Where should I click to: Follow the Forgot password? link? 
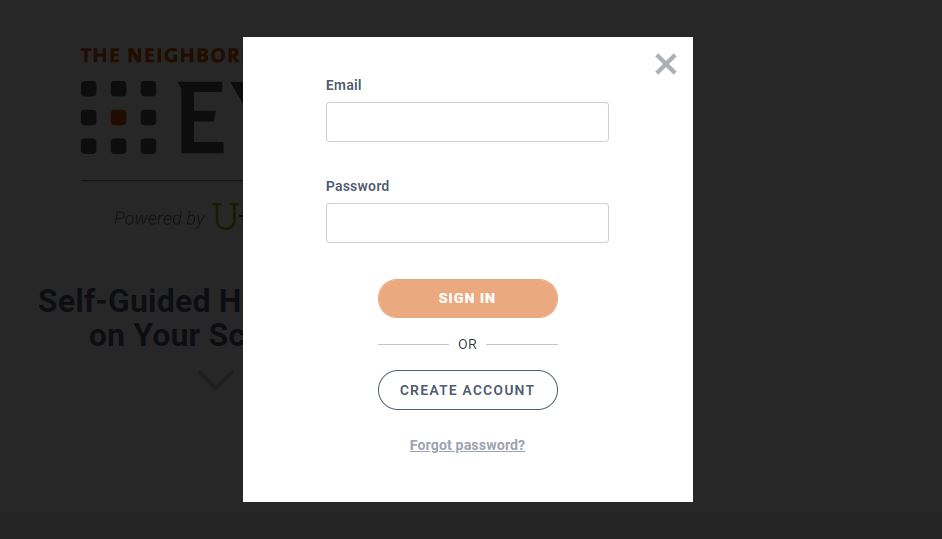[x=467, y=445]
